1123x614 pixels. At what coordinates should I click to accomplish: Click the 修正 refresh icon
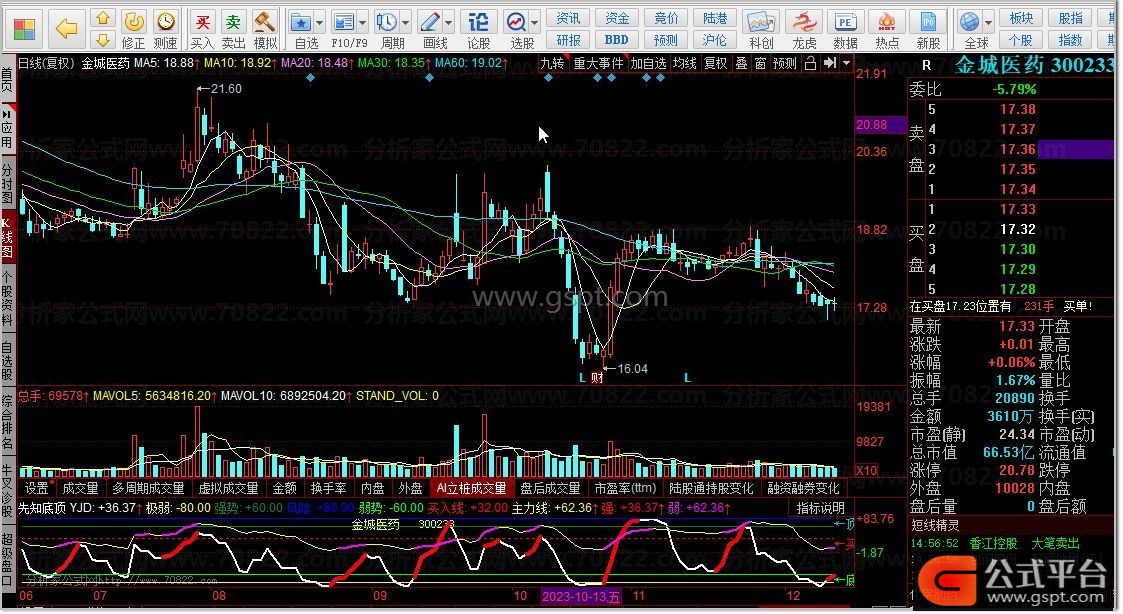coord(133,22)
